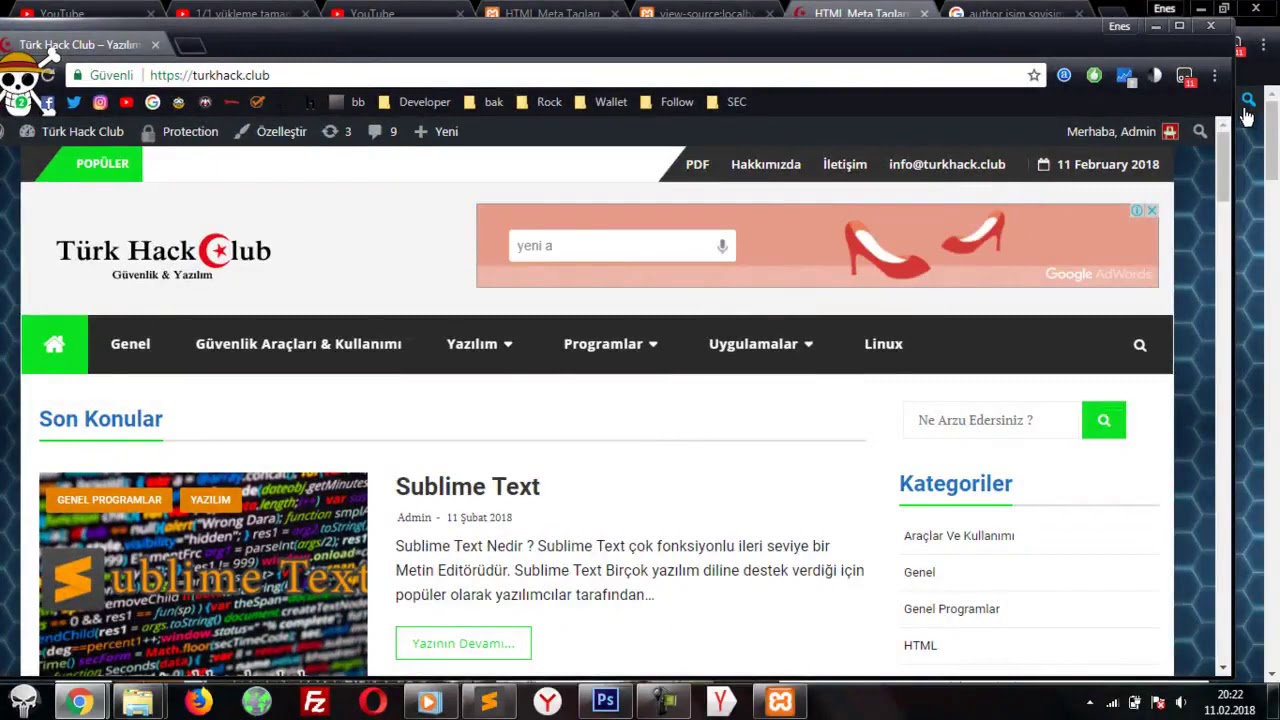Click the volume icon in system tray

pyautogui.click(x=1181, y=702)
